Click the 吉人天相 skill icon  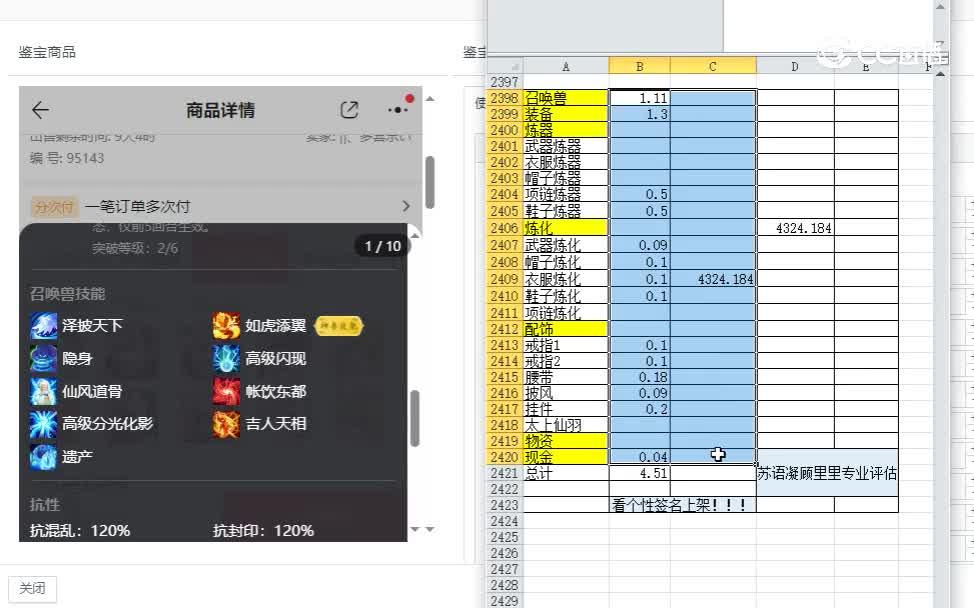226,424
